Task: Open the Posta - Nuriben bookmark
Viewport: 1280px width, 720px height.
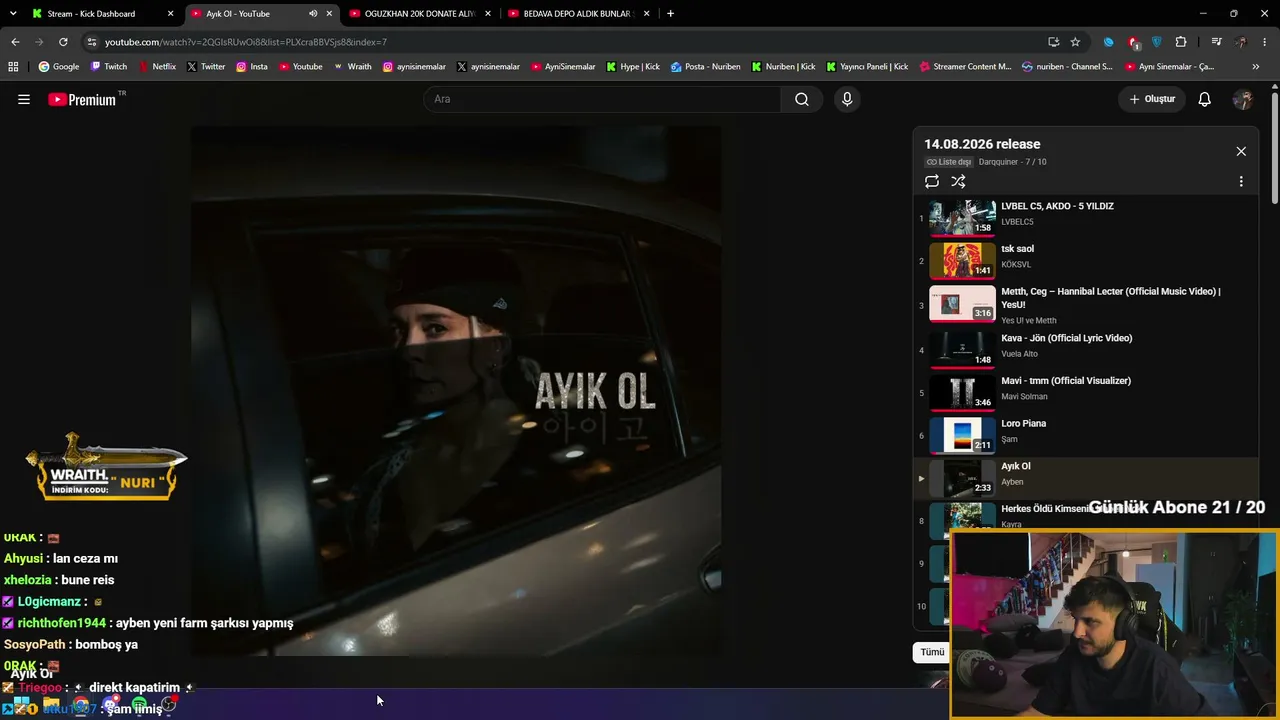Action: click(706, 67)
